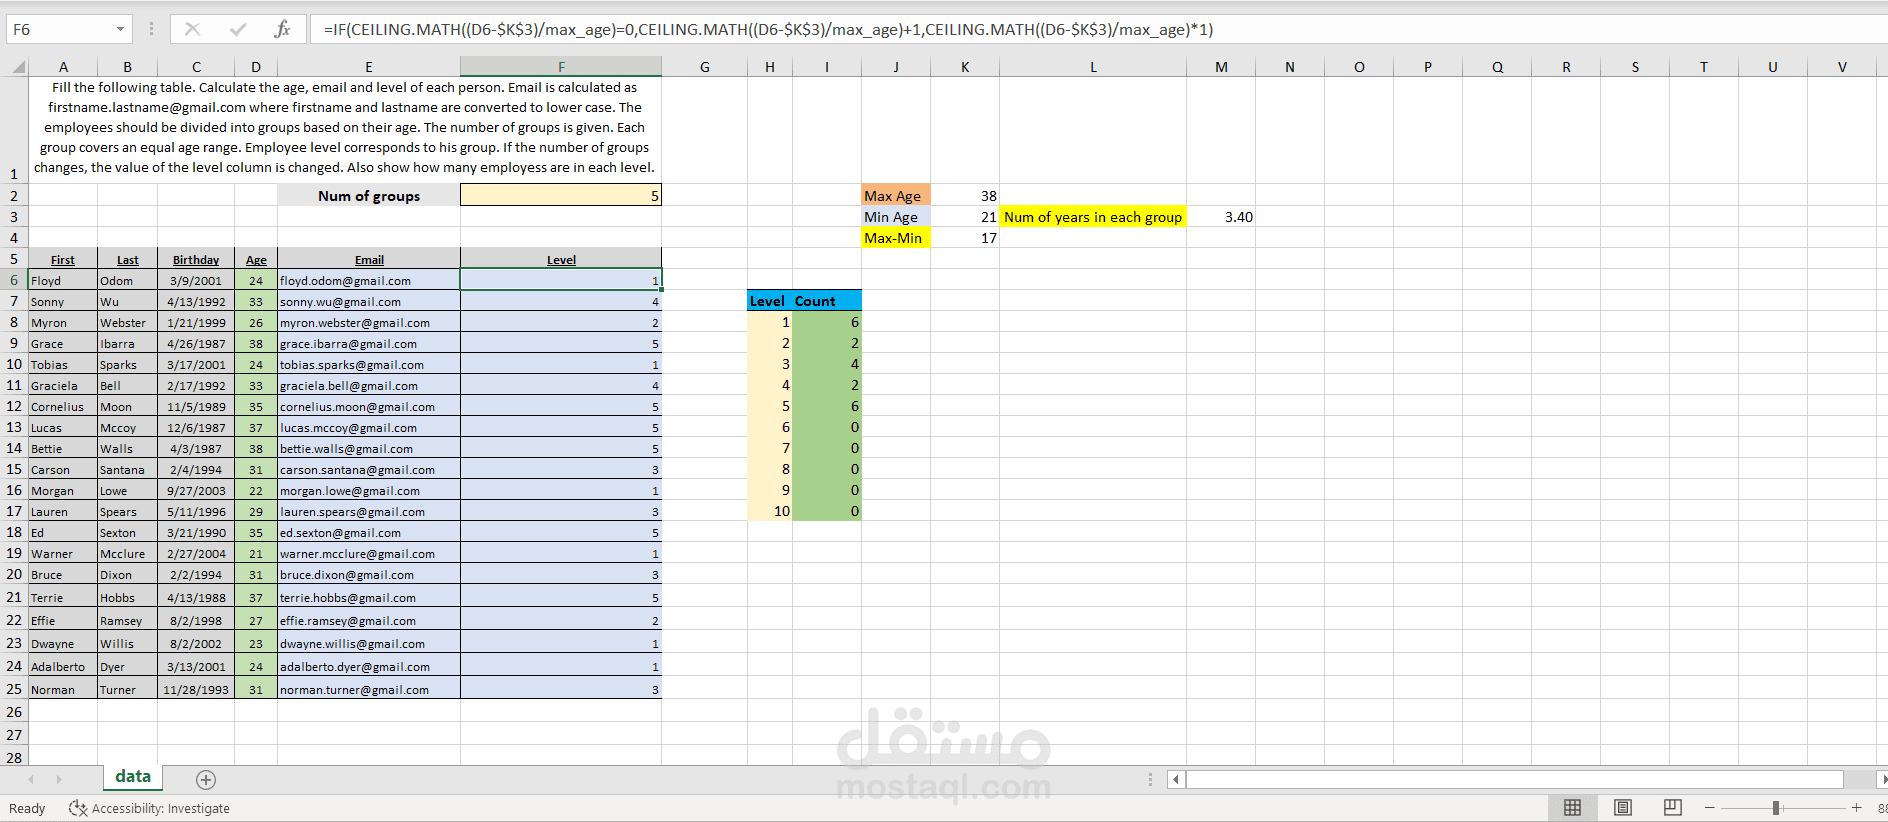Confirm the entry with the checkmark icon
This screenshot has height=822, width=1888.
[x=238, y=29]
